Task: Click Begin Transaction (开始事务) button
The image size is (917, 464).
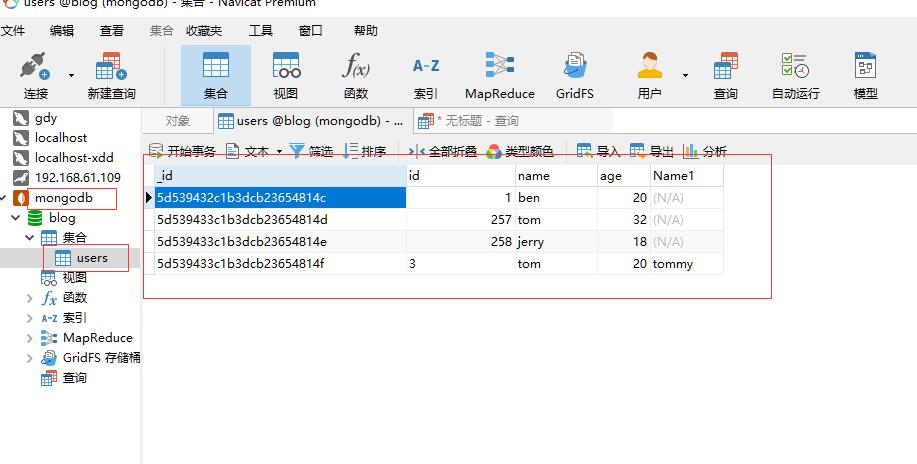Action: tap(182, 152)
